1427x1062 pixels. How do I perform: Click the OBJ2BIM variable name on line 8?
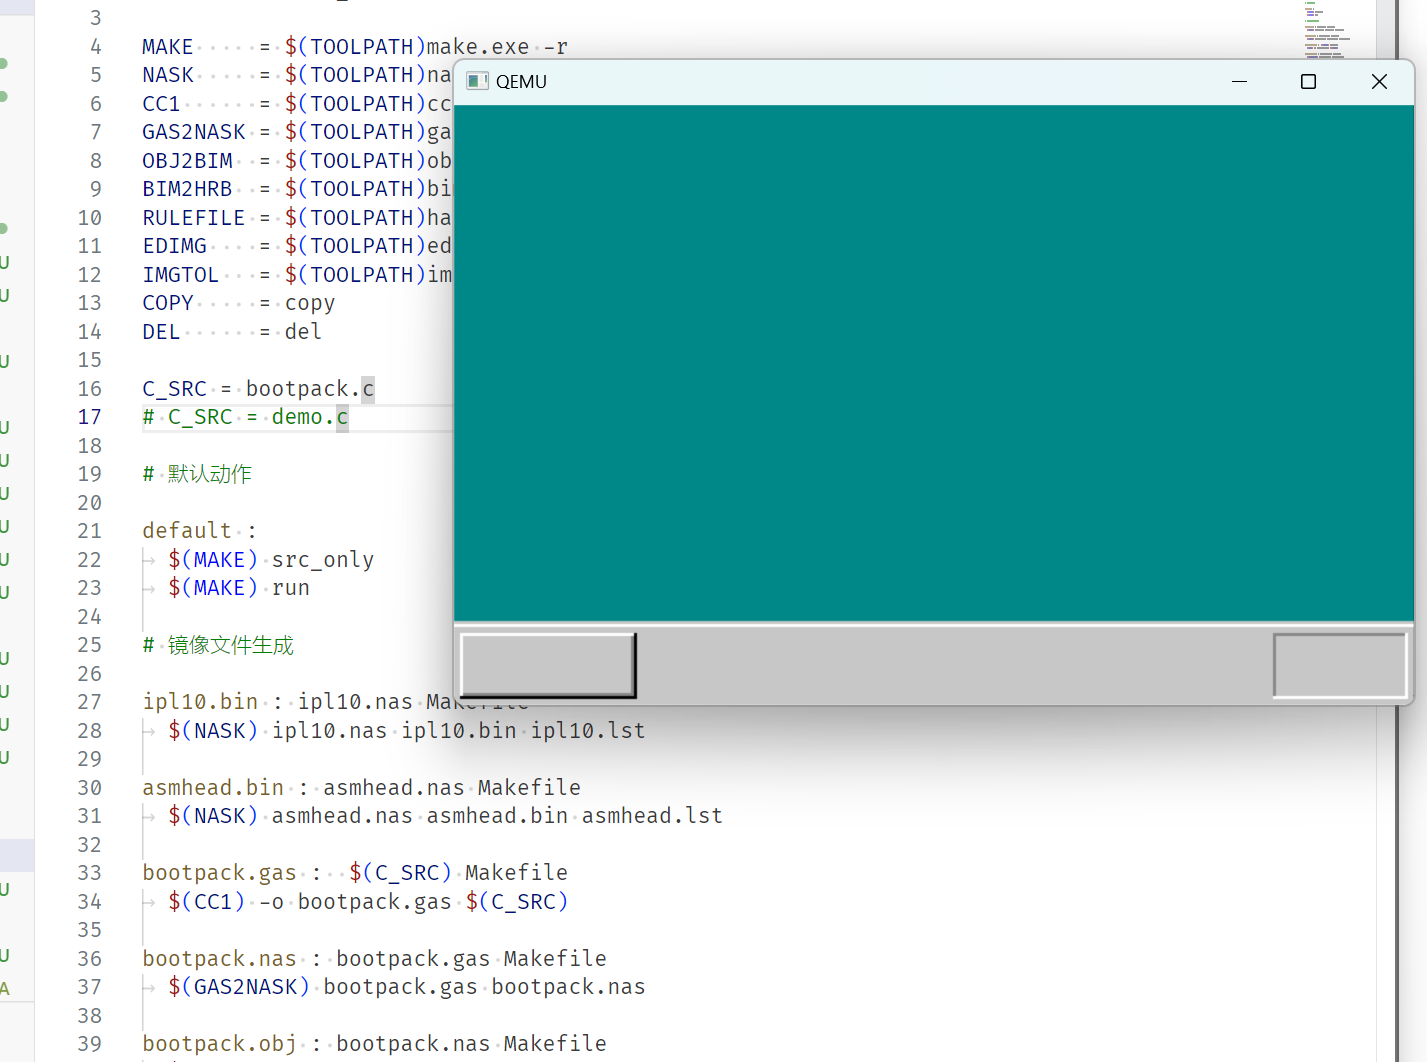[x=187, y=161]
